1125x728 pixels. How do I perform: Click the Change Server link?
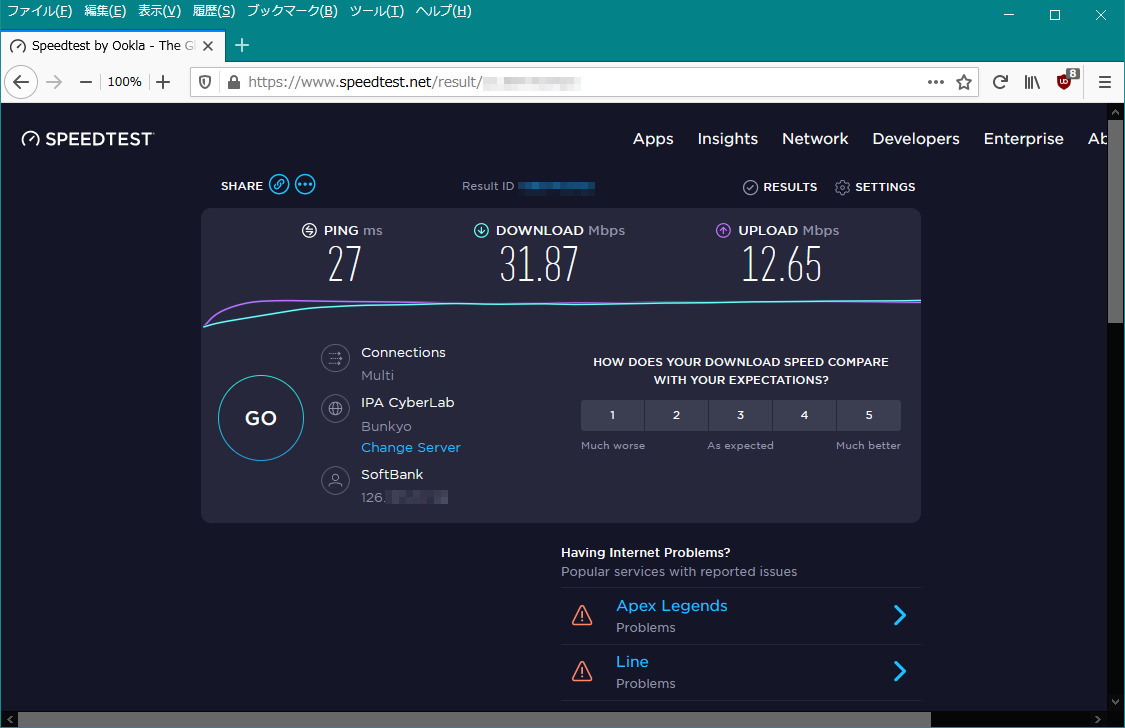click(x=411, y=448)
